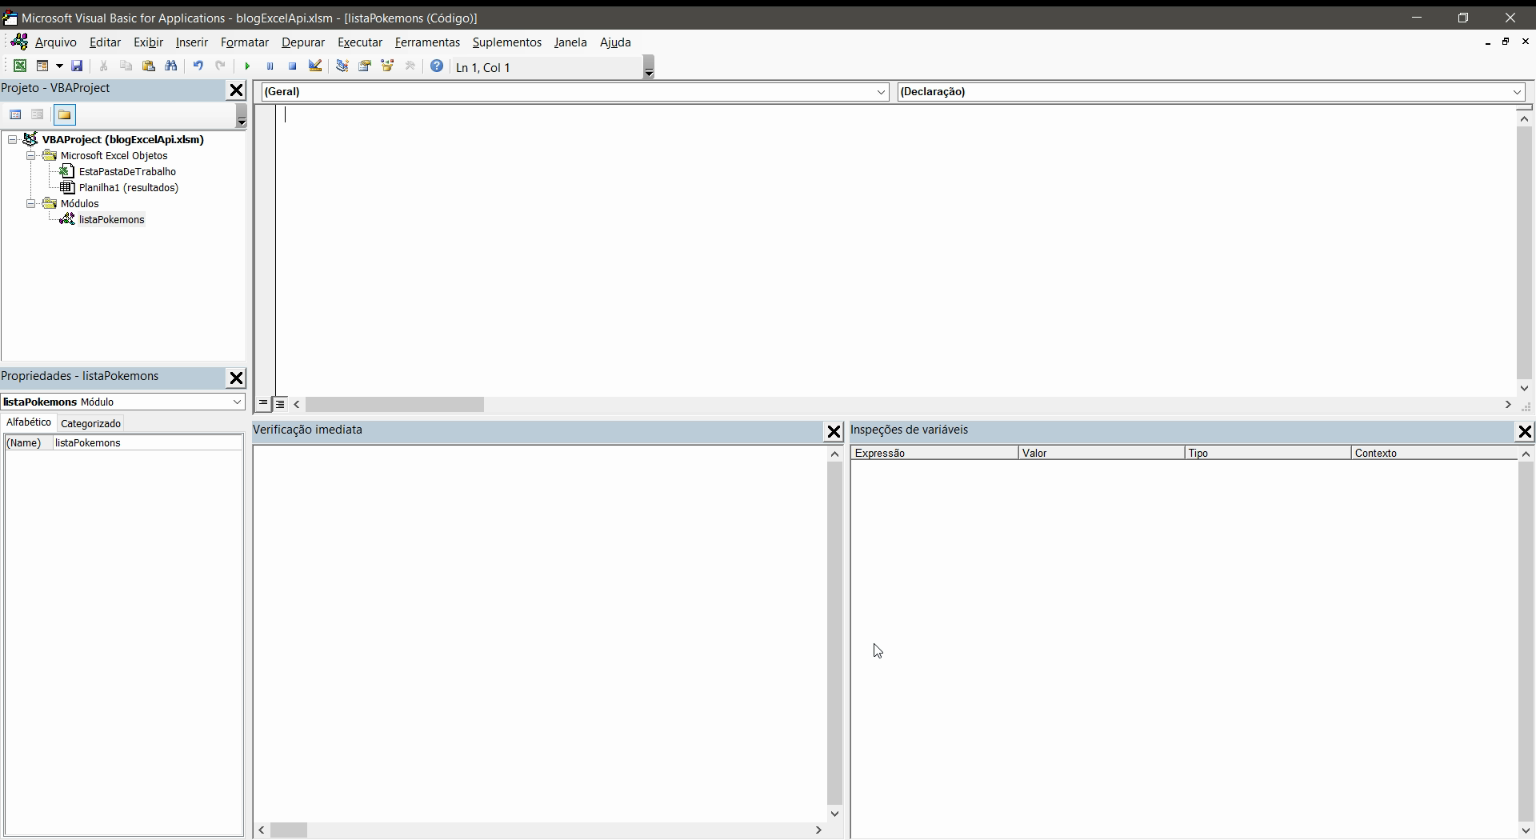Save the workbook with the floppy disk icon
The width and height of the screenshot is (1536, 840).
[76, 66]
